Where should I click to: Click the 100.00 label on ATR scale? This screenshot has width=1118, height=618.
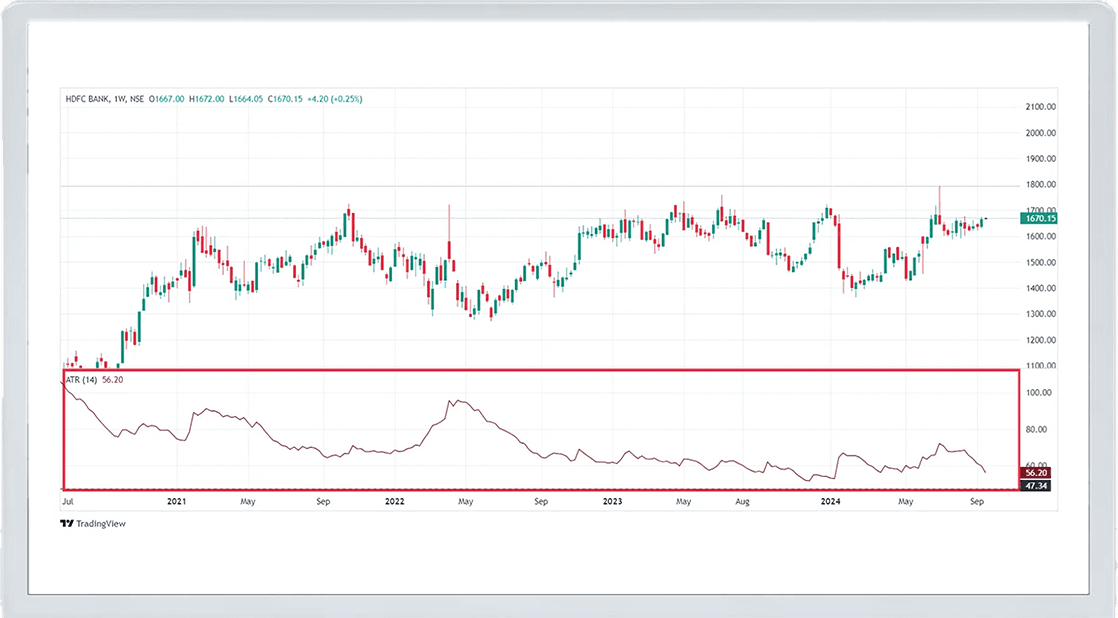(1040, 393)
